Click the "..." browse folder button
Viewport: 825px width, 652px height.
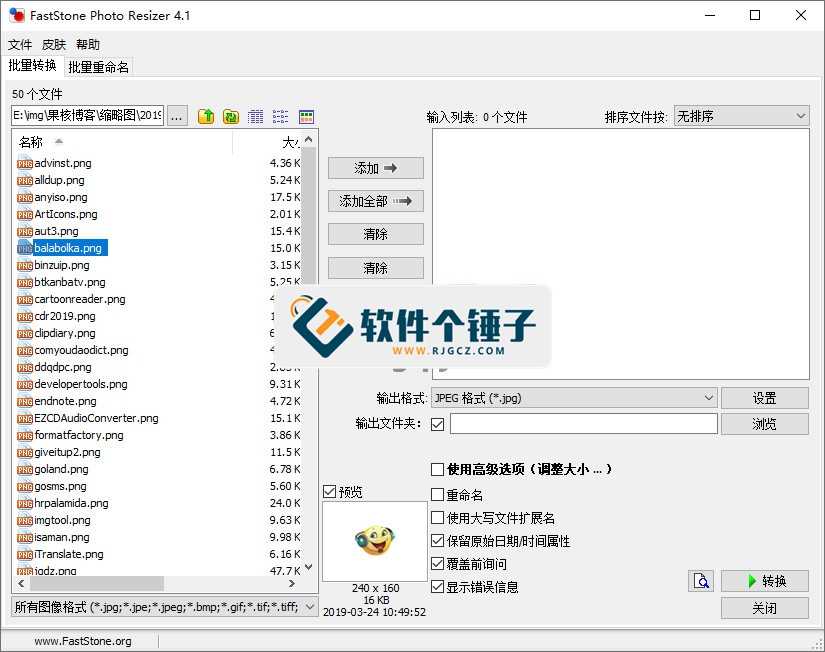point(177,116)
